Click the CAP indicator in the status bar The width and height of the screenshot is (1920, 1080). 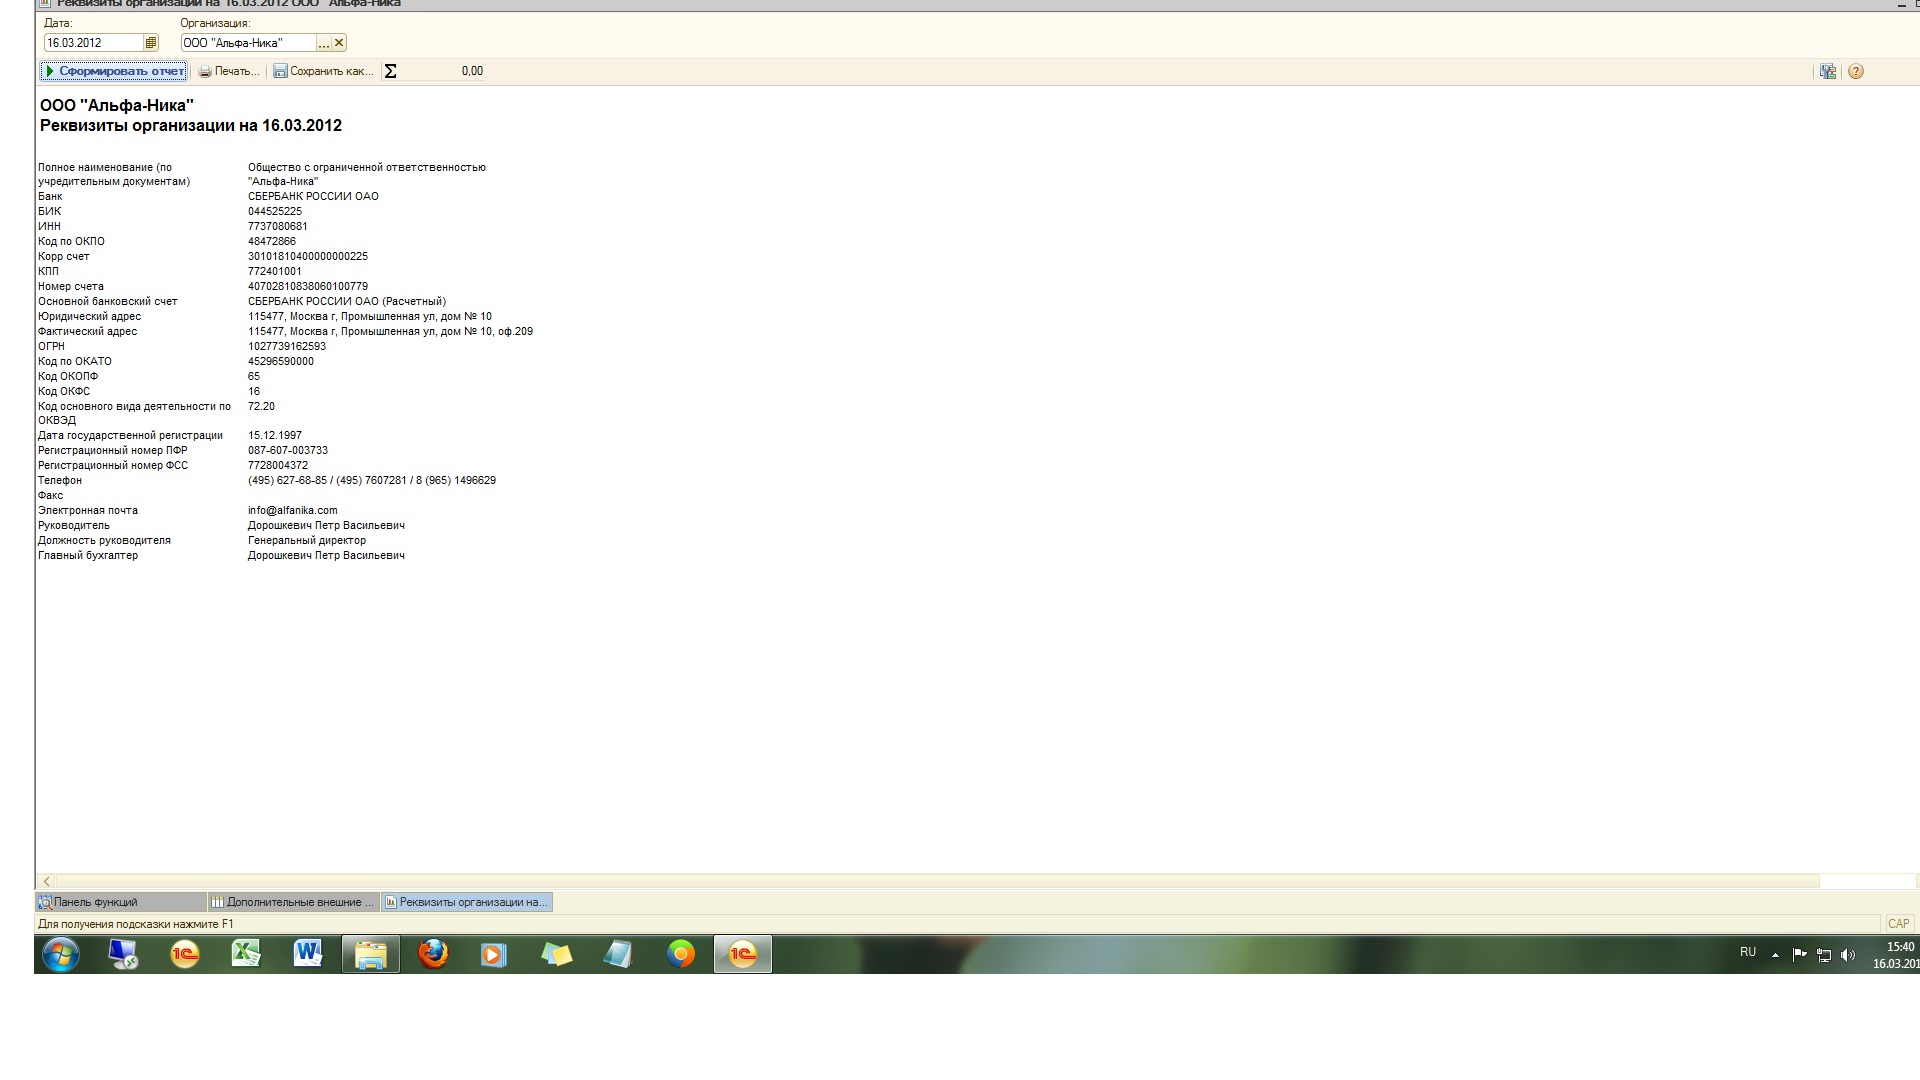[x=1898, y=924]
